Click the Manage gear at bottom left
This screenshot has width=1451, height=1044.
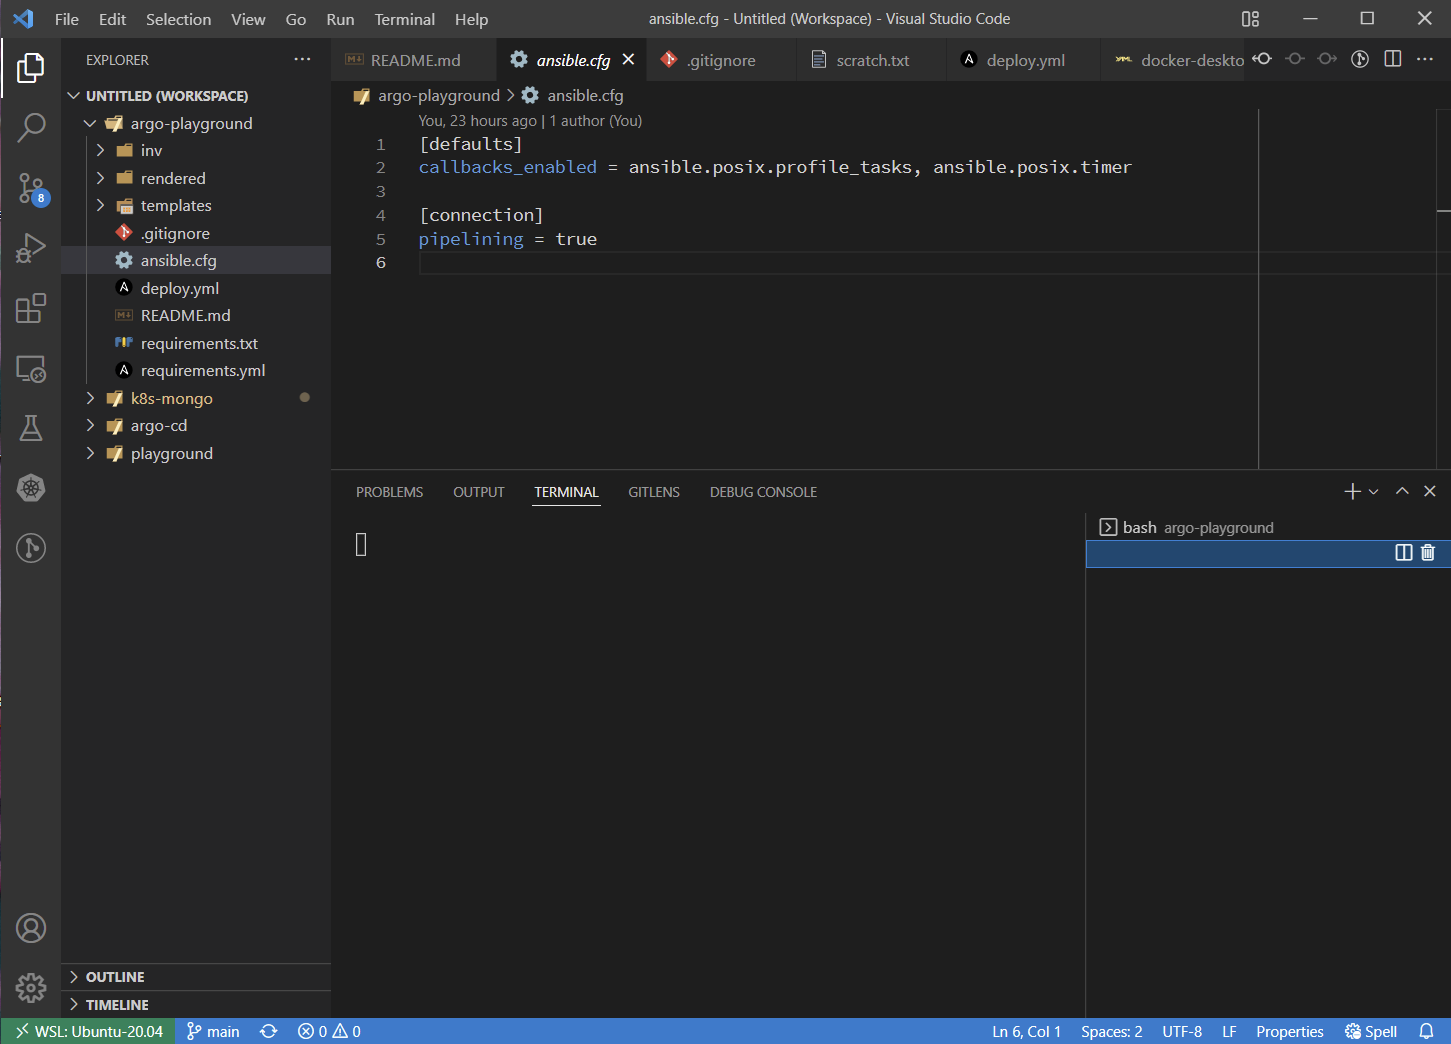(31, 988)
